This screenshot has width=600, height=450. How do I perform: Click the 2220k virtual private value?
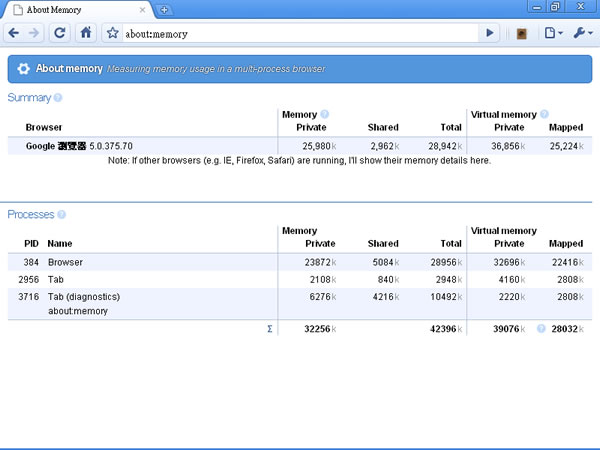pos(512,297)
